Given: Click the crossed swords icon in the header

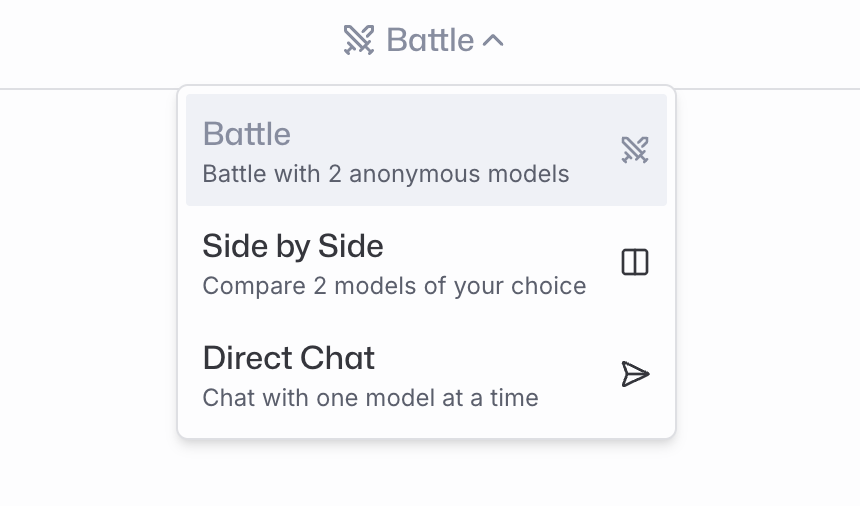Looking at the screenshot, I should (359, 40).
